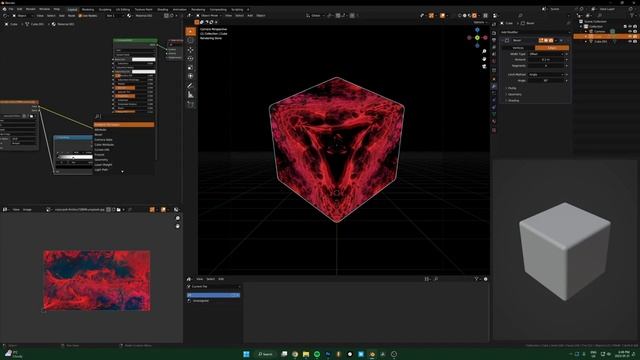Switch to solid viewport shading mode
The width and height of the screenshot is (640, 360).
pyautogui.click(x=464, y=16)
